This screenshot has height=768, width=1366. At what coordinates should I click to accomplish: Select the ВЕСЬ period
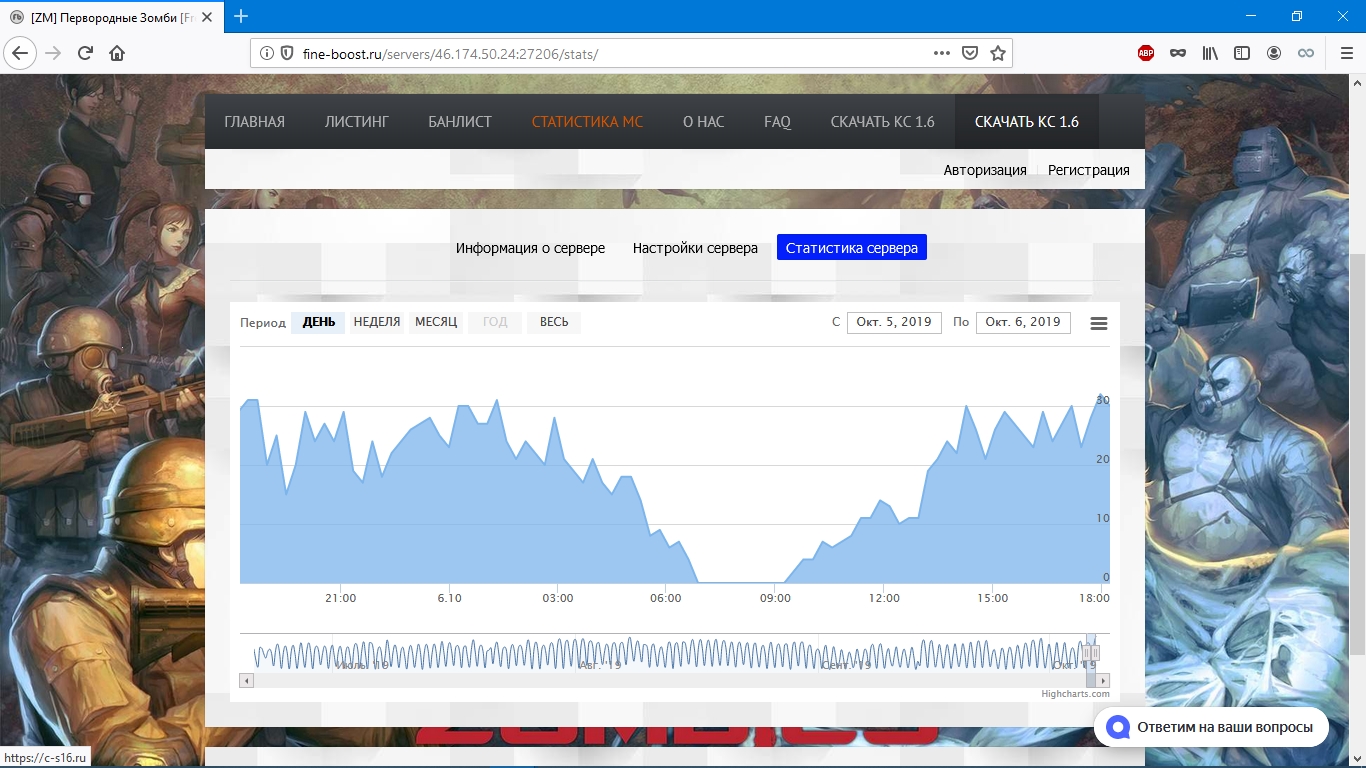pos(554,322)
